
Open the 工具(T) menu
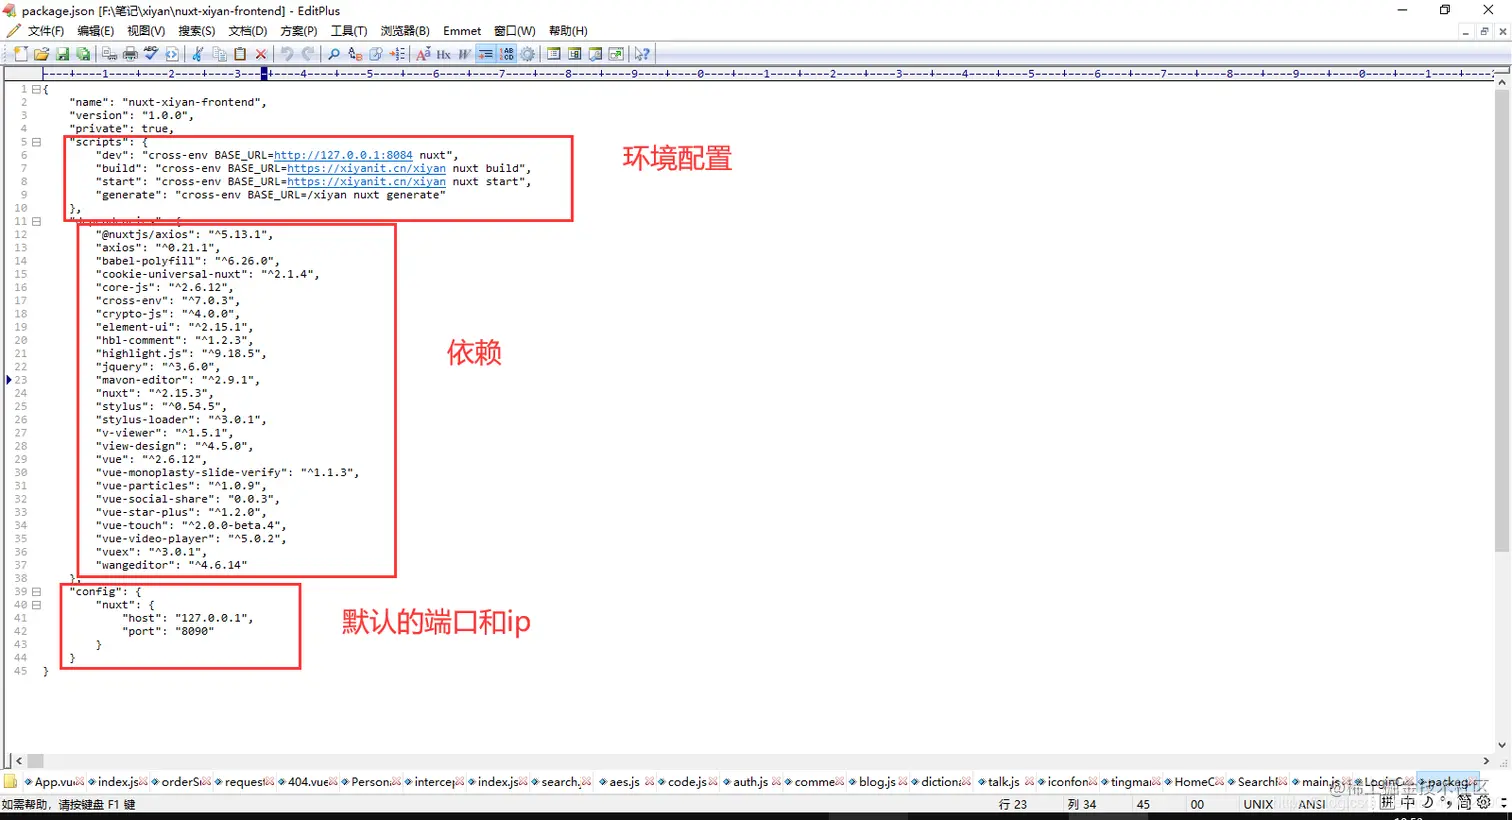349,31
